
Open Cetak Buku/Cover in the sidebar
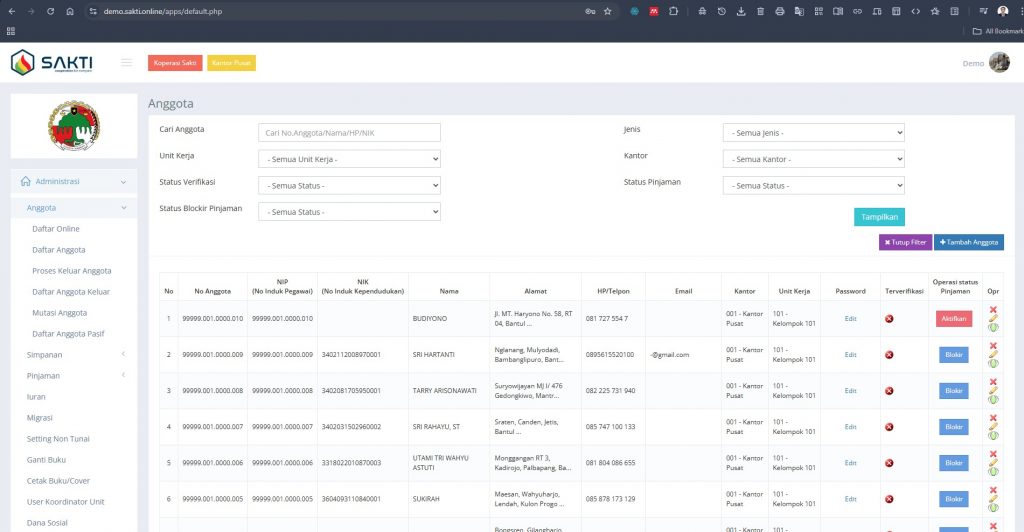(58, 480)
